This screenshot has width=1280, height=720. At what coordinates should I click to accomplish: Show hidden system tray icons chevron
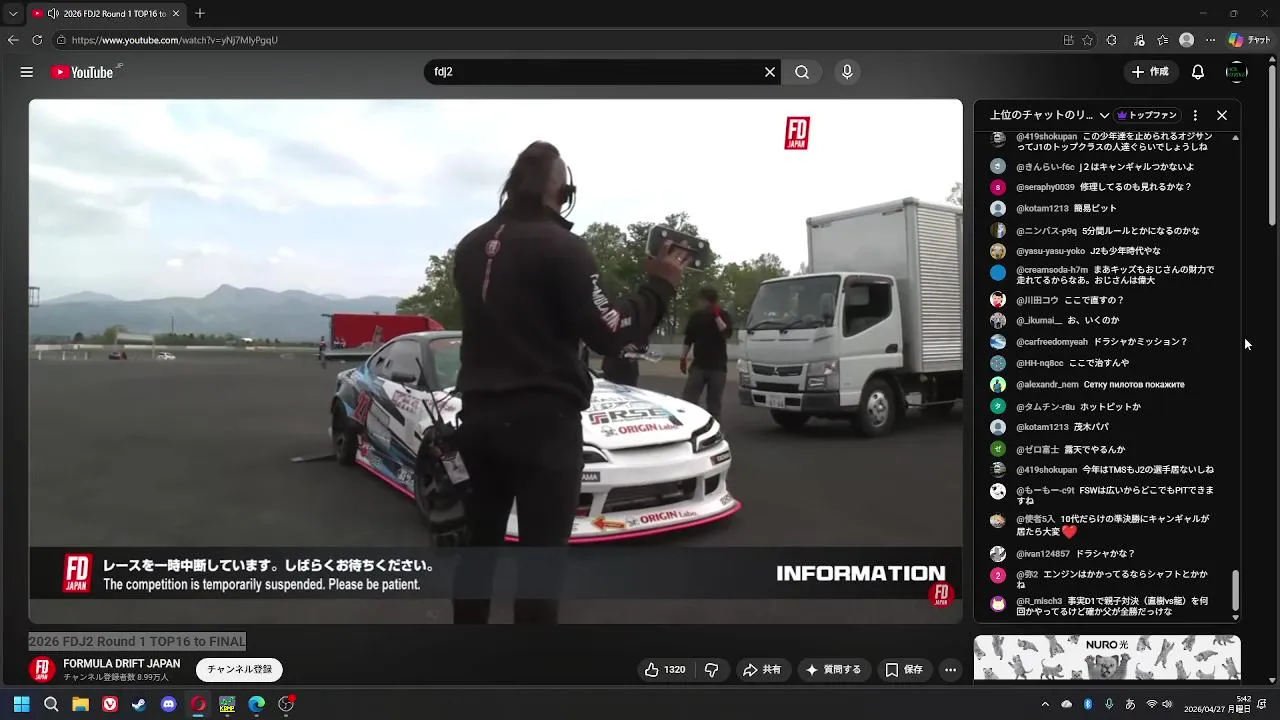point(1045,704)
